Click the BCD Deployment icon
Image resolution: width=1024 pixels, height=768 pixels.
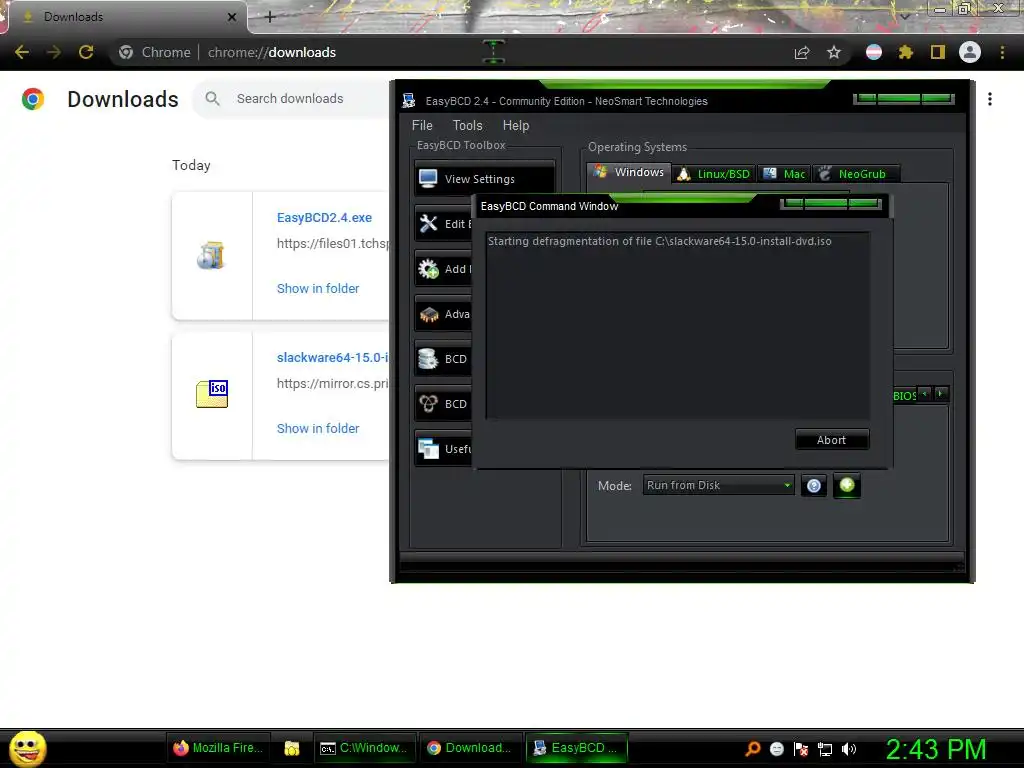(428, 404)
